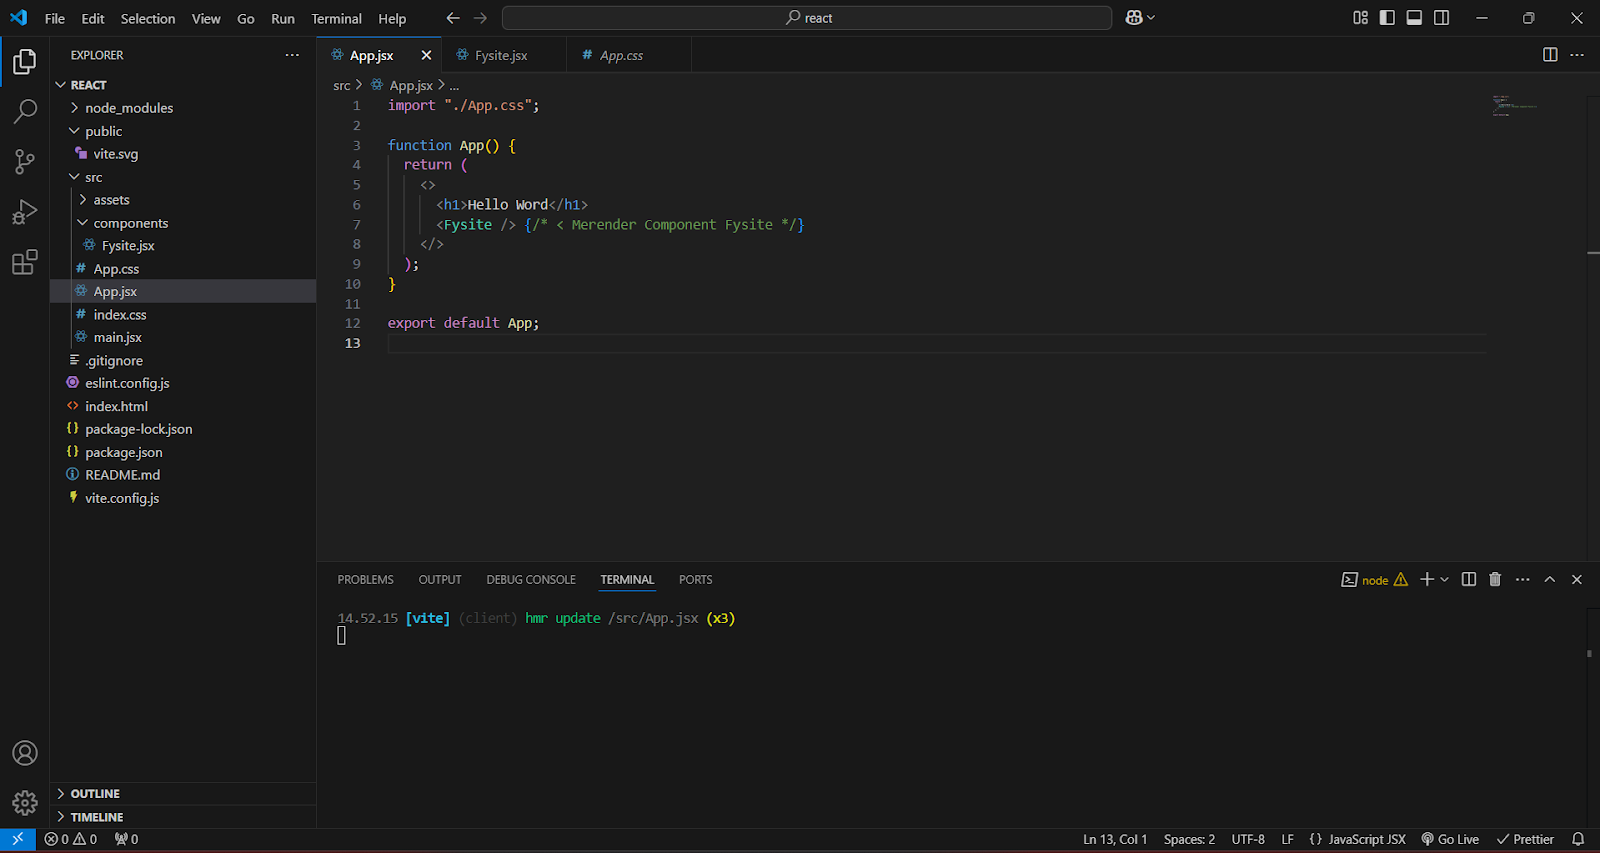Open the Source Control view
Viewport: 1600px width, 853px height.
[25, 162]
